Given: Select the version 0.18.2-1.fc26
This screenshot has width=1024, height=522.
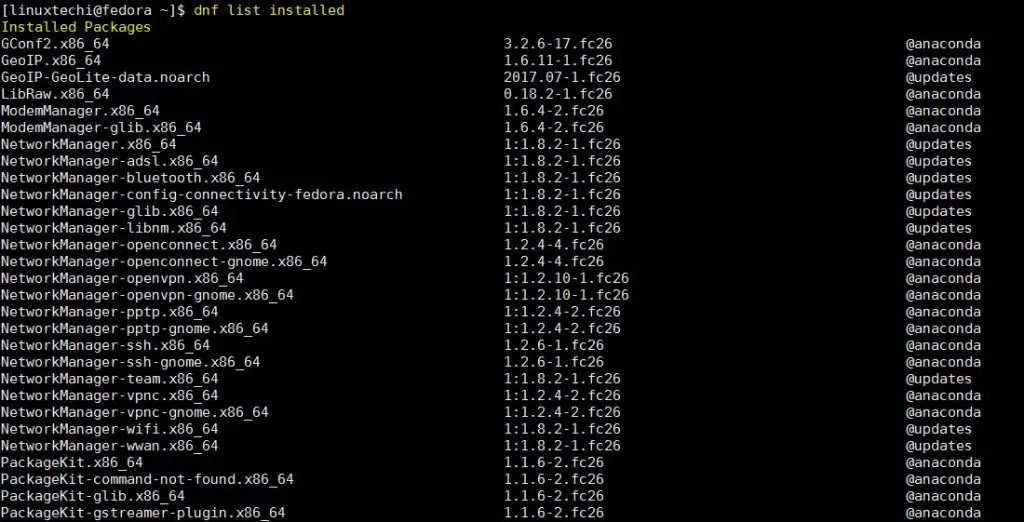Looking at the screenshot, I should tap(558, 95).
